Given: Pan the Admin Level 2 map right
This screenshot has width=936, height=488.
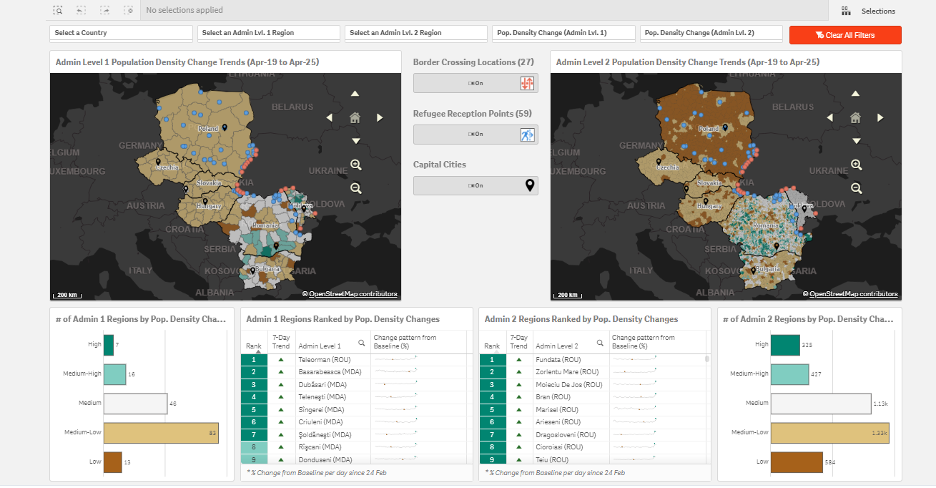Looking at the screenshot, I should (879, 117).
